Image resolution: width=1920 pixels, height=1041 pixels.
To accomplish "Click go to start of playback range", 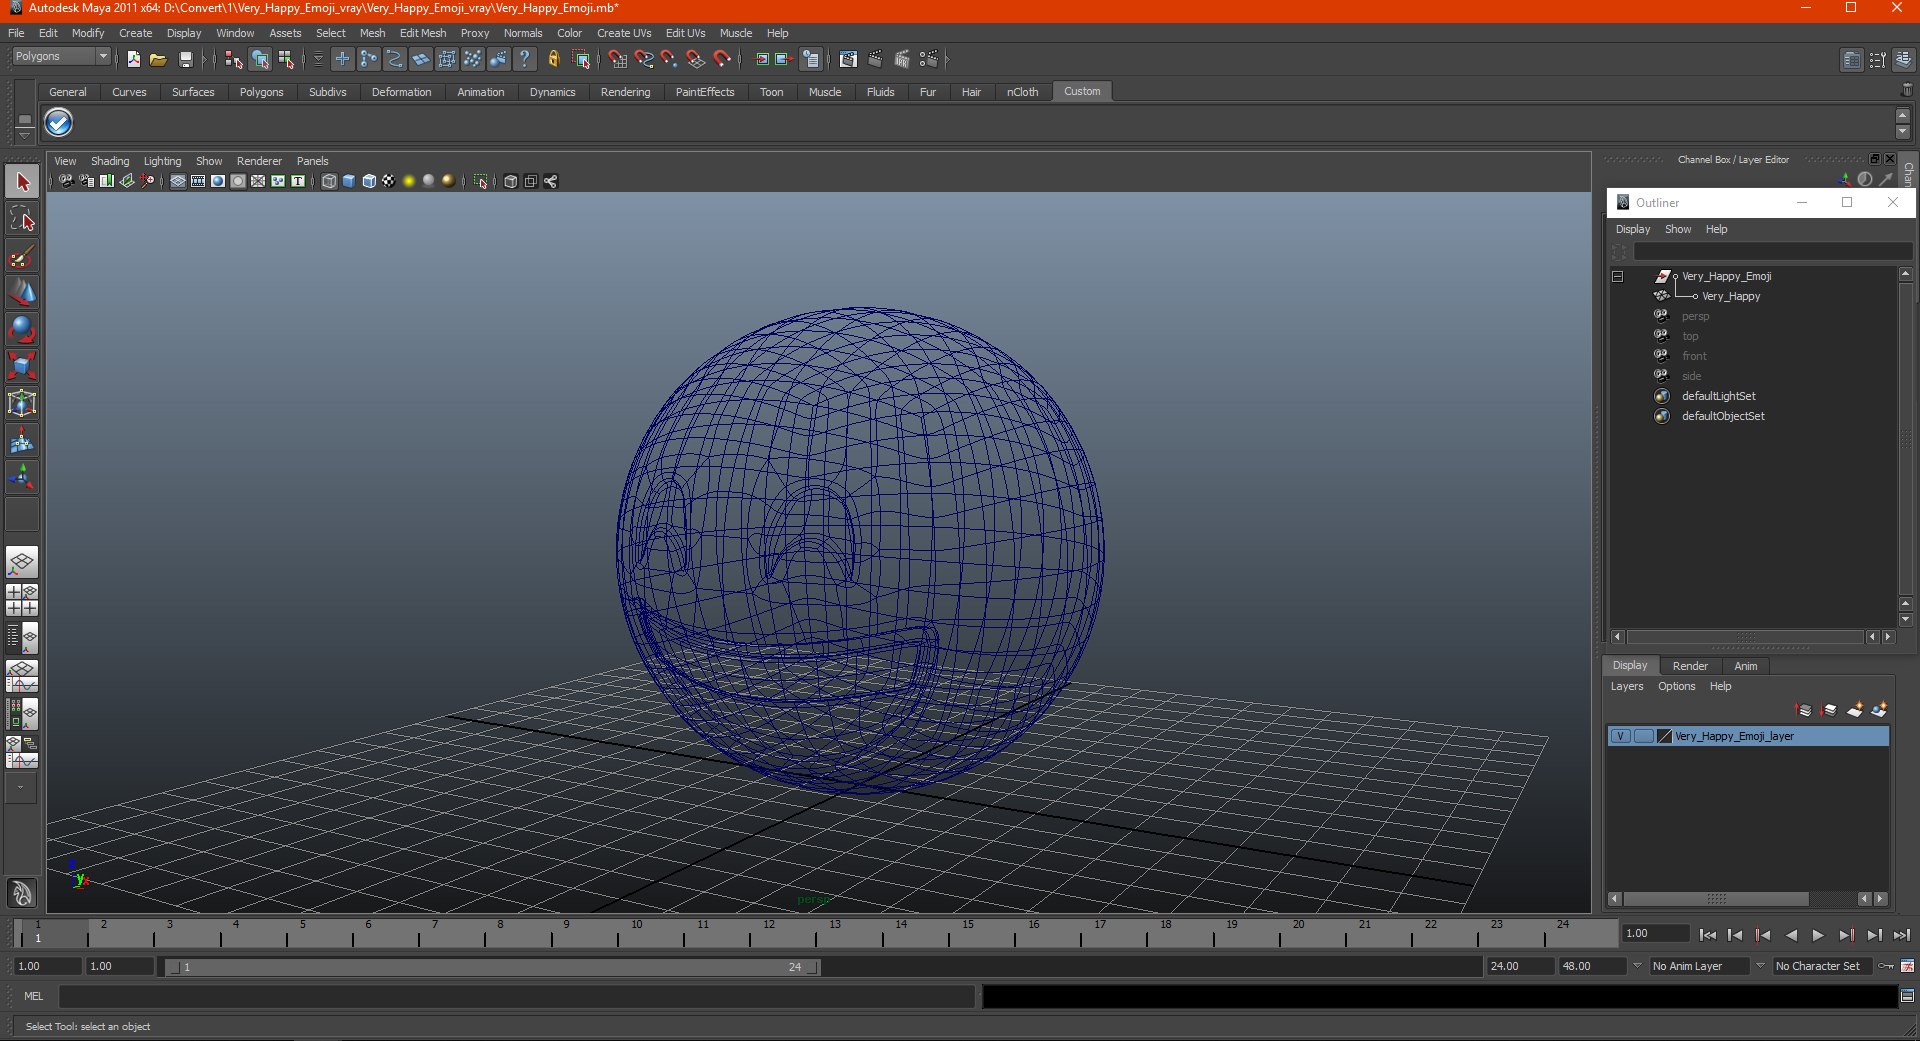I will (1708, 935).
